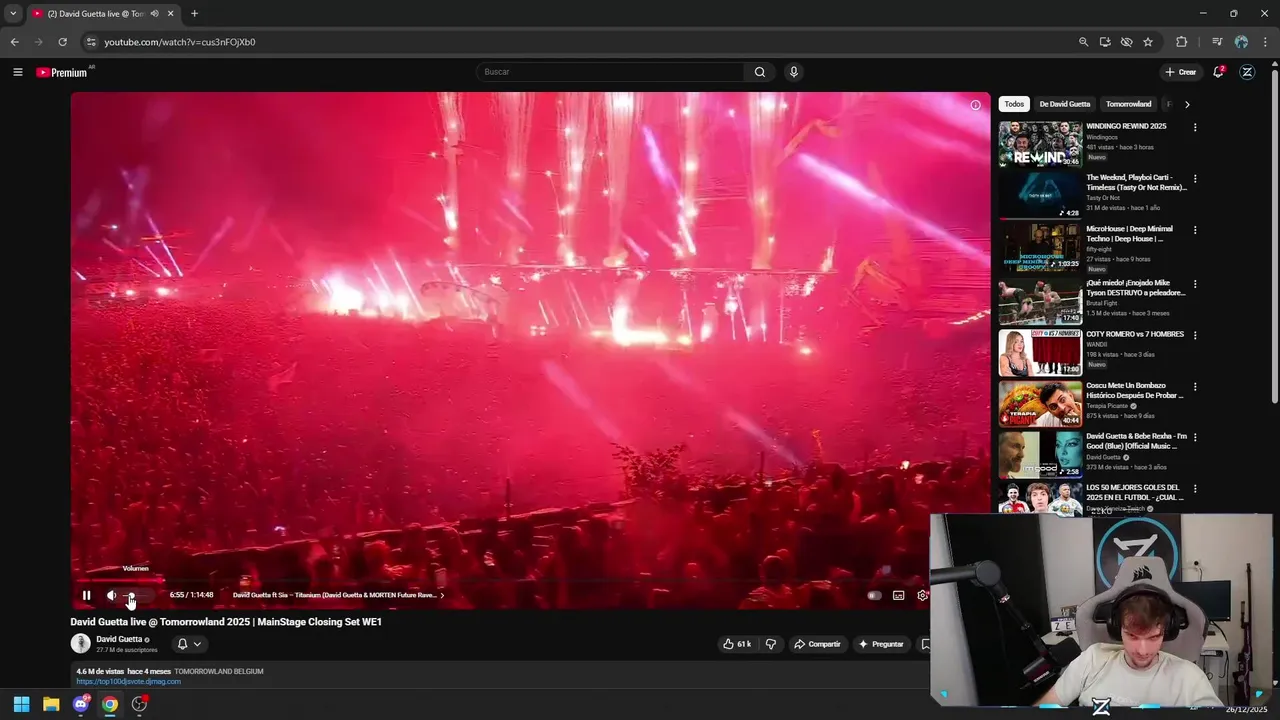The height and width of the screenshot is (720, 1280).
Task: Open the top100djsvote.djmag.com link
Action: (128, 681)
